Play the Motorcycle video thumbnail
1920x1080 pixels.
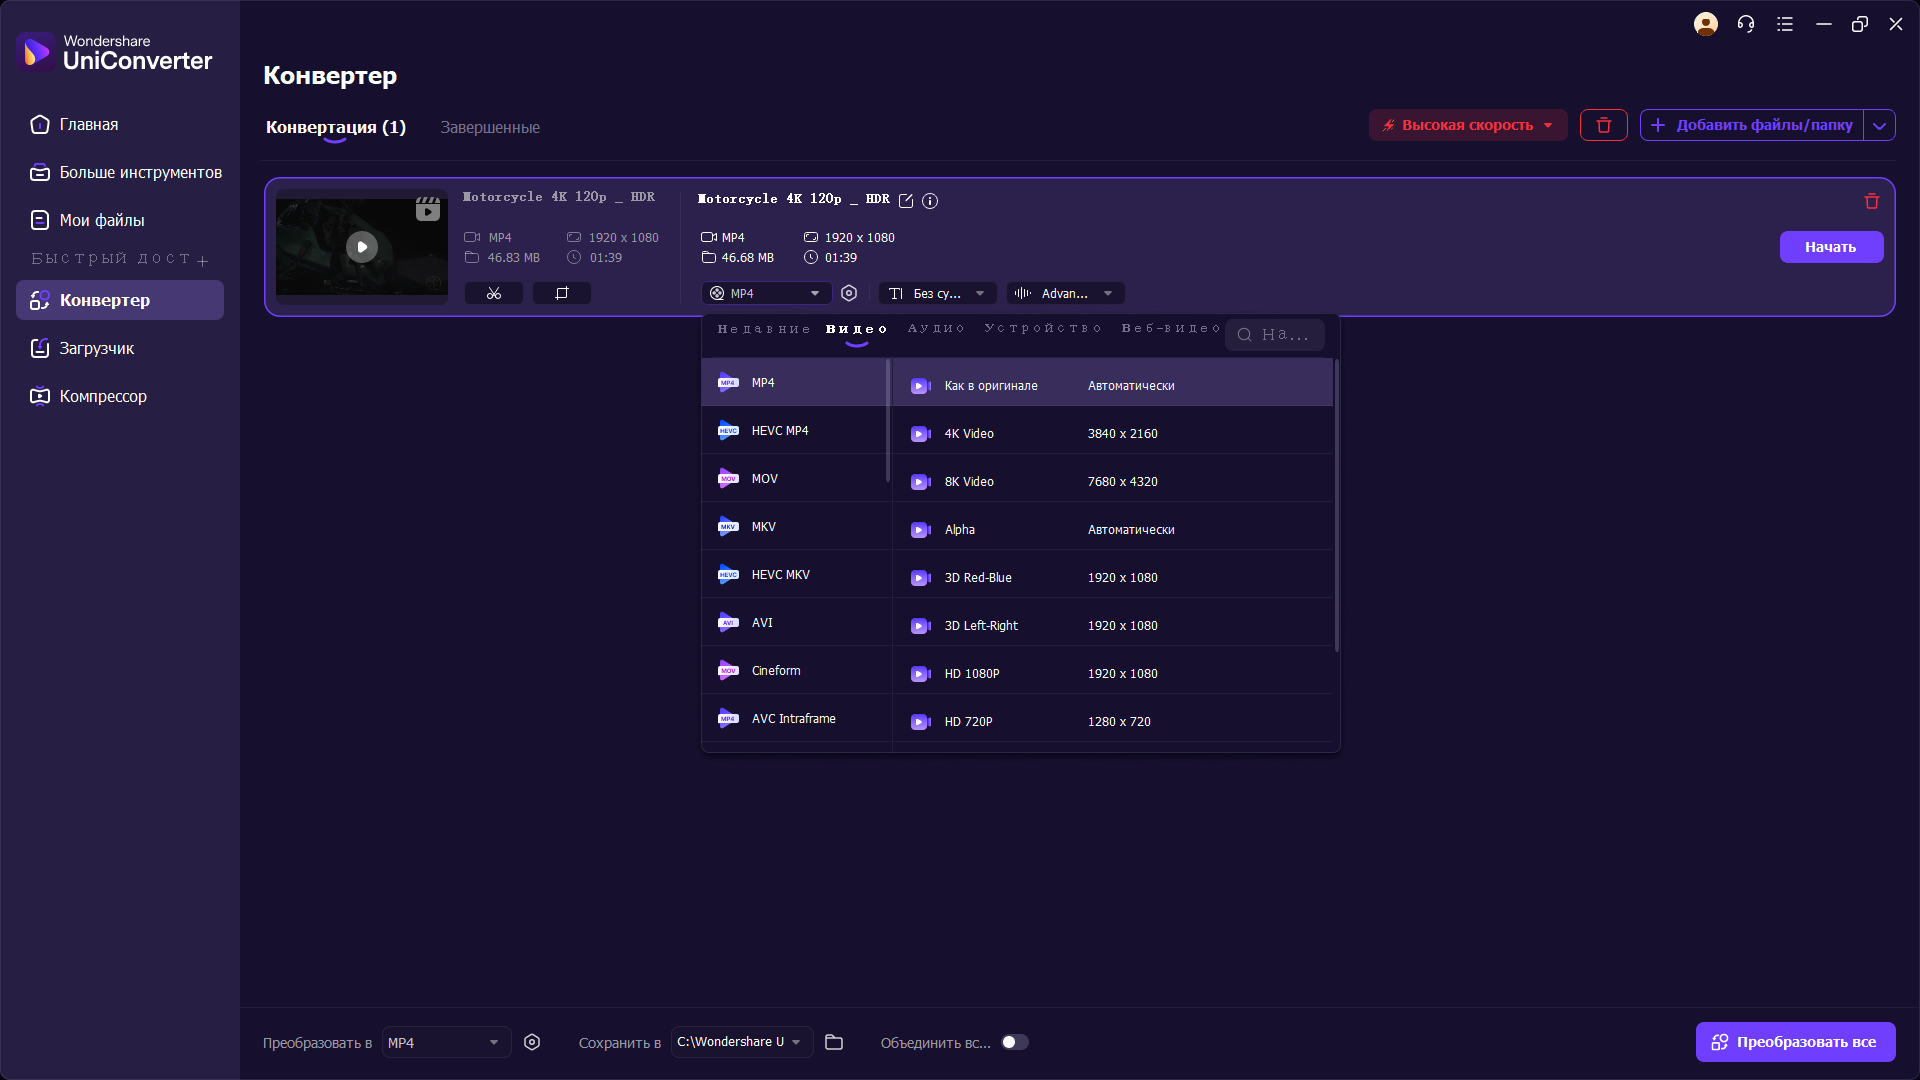tap(362, 246)
